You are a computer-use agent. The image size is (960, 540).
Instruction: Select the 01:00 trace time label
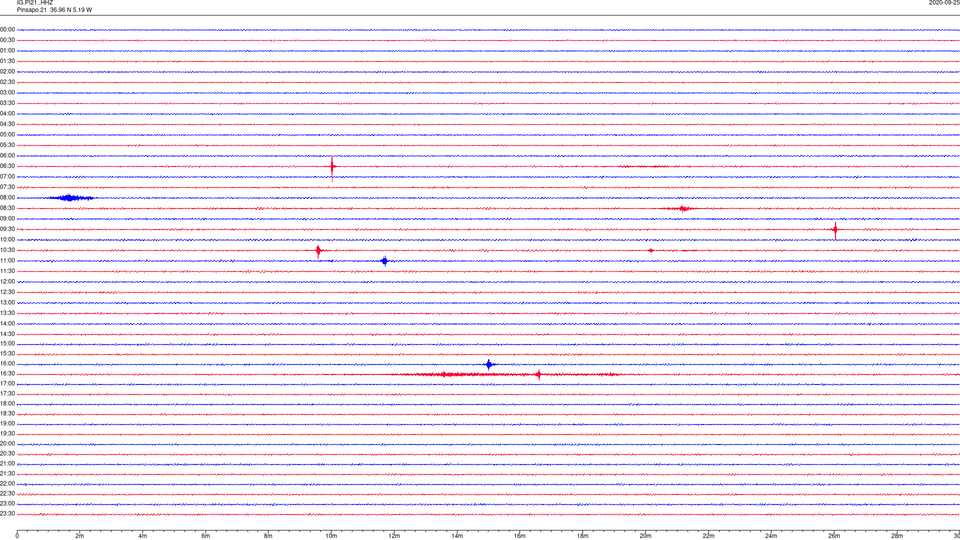pyautogui.click(x=7, y=51)
